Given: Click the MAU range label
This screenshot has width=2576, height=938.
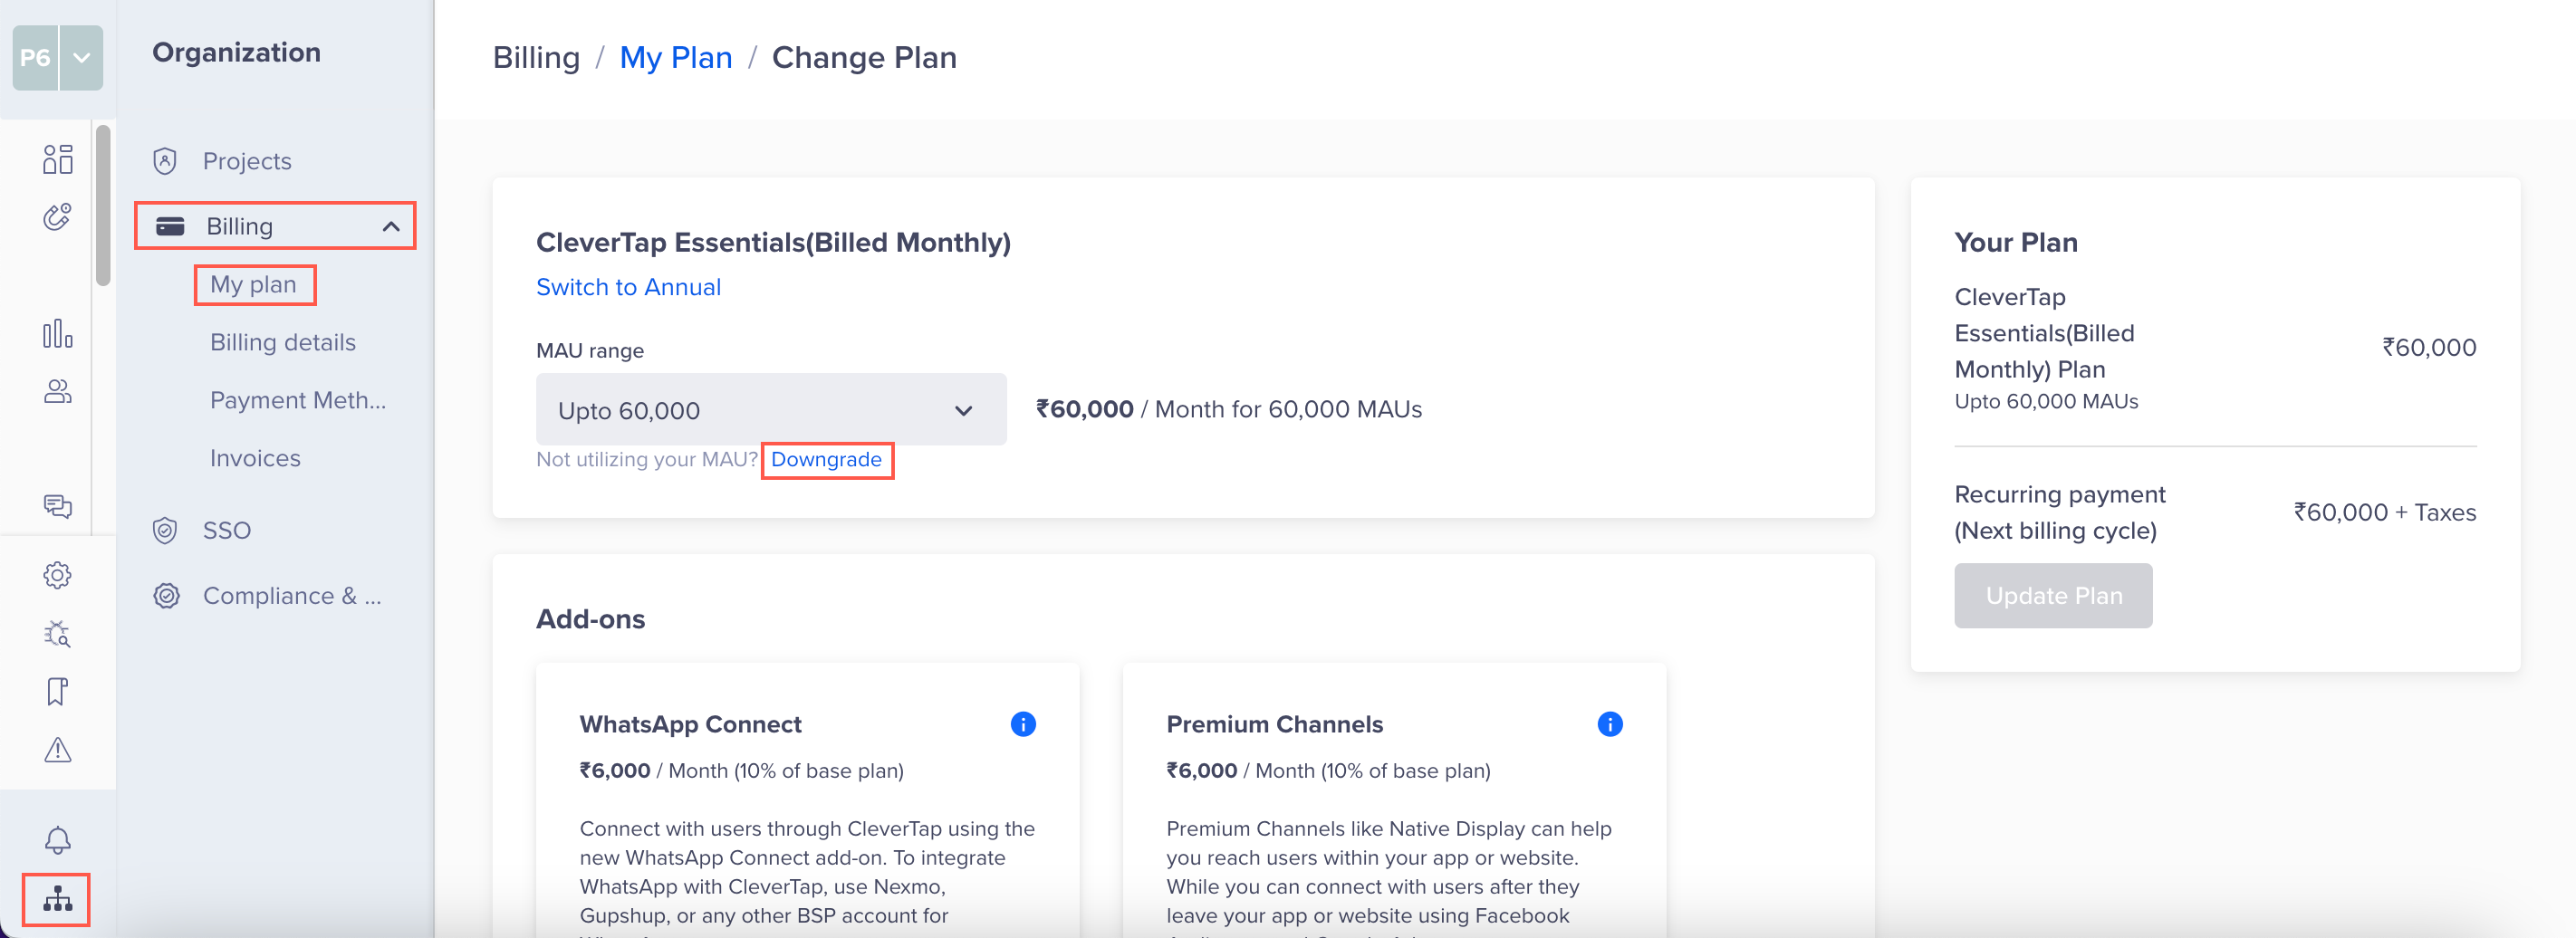Looking at the screenshot, I should [590, 351].
